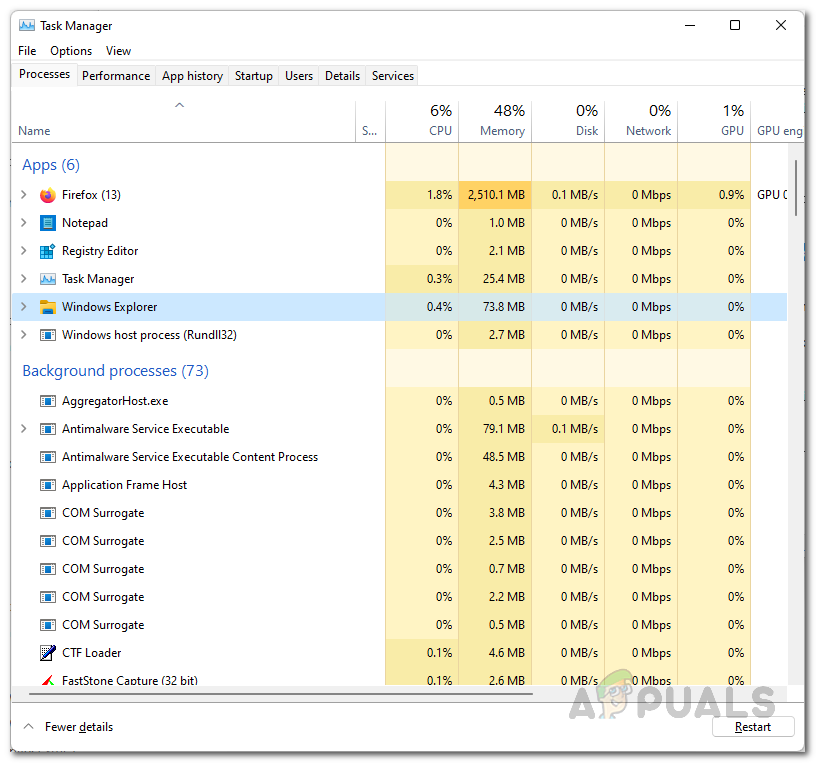Click the Status (S...) column header
The image size is (816, 763).
(x=370, y=121)
